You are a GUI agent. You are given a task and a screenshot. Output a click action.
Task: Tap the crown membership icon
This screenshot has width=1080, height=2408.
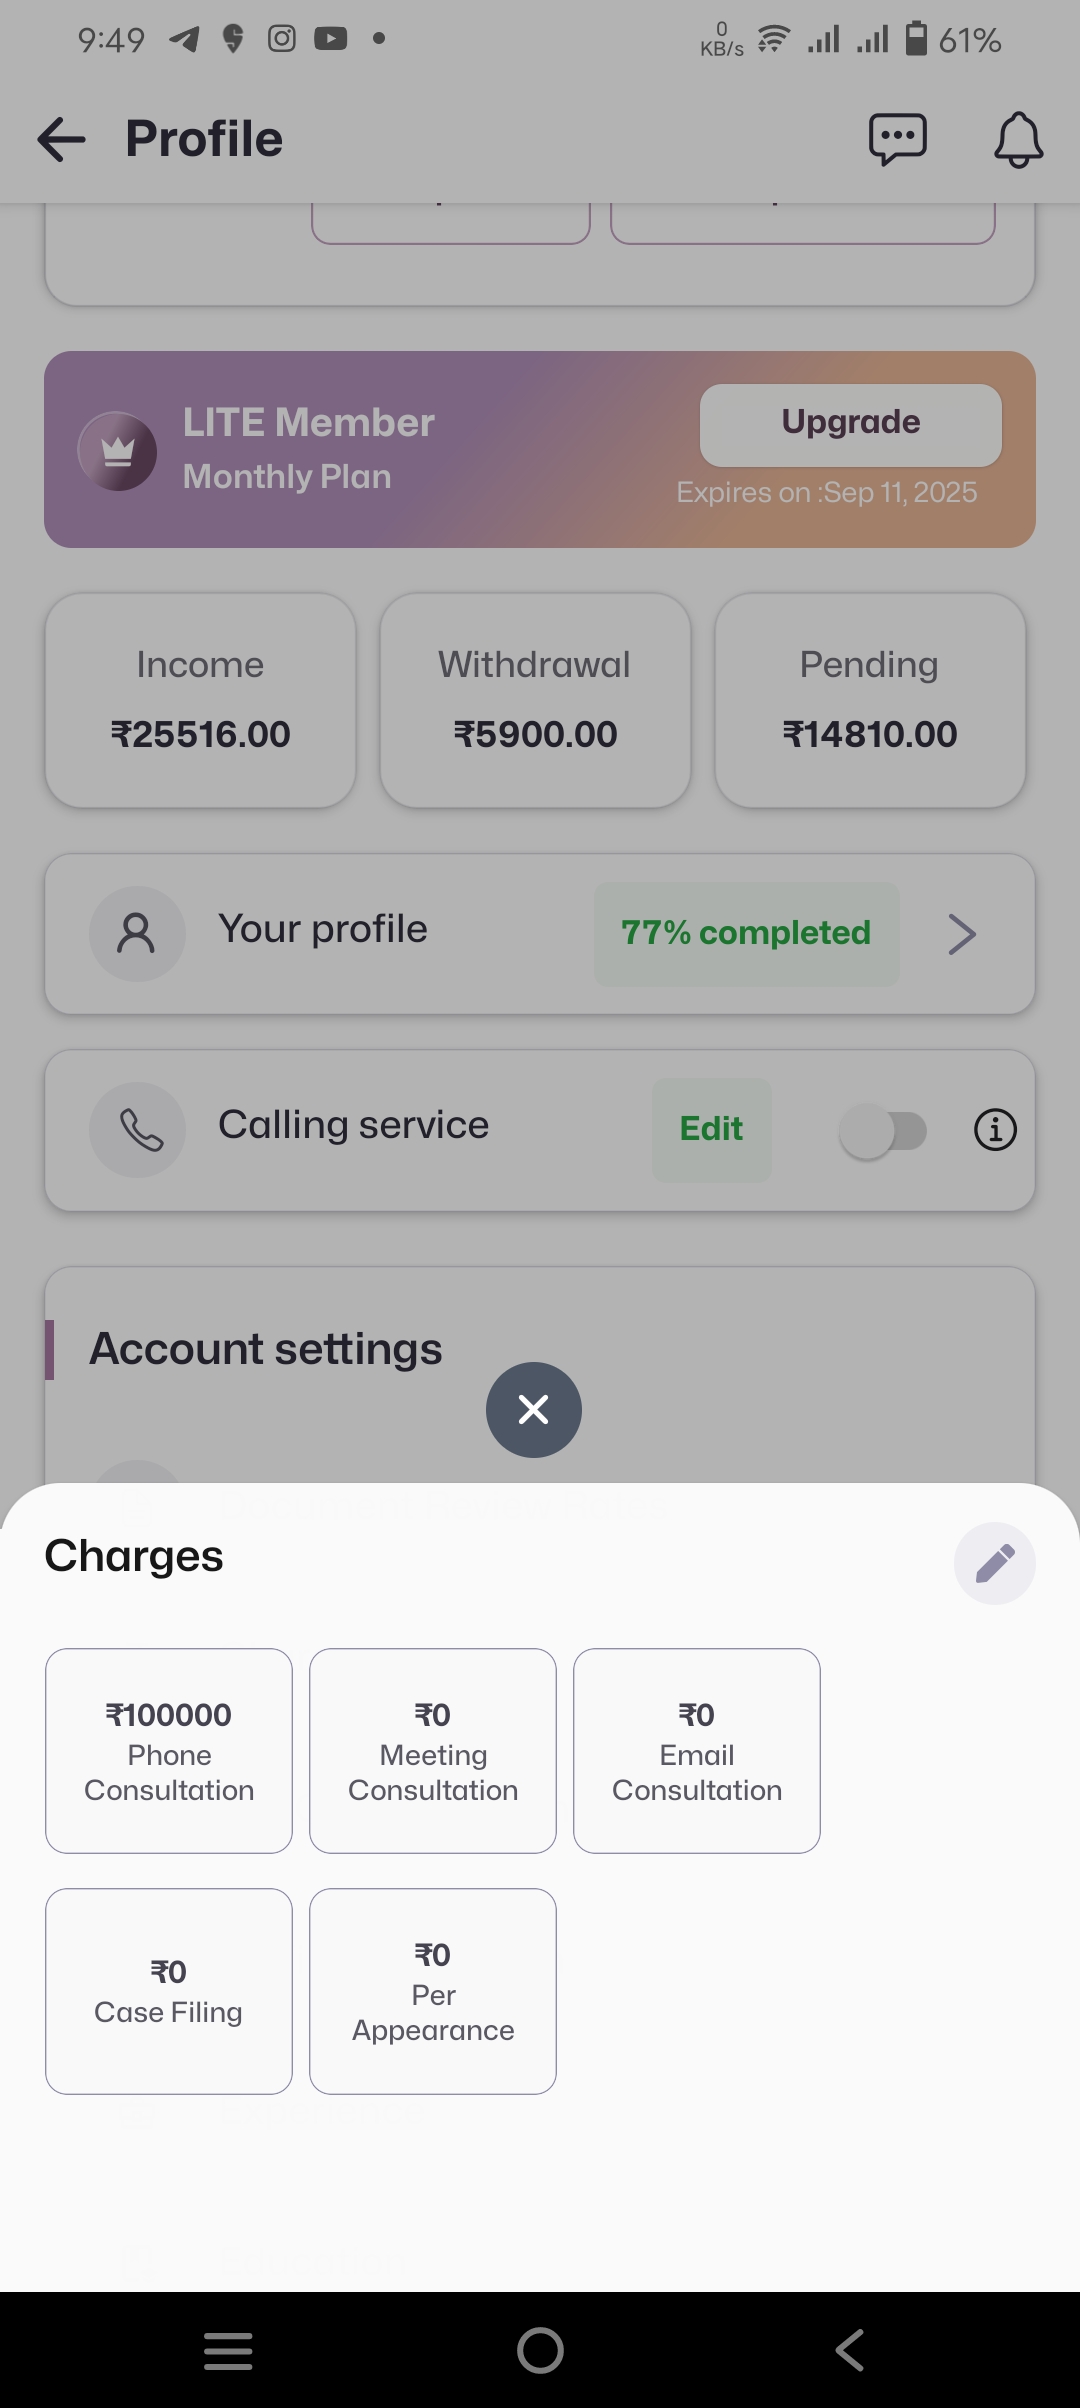pyautogui.click(x=118, y=451)
